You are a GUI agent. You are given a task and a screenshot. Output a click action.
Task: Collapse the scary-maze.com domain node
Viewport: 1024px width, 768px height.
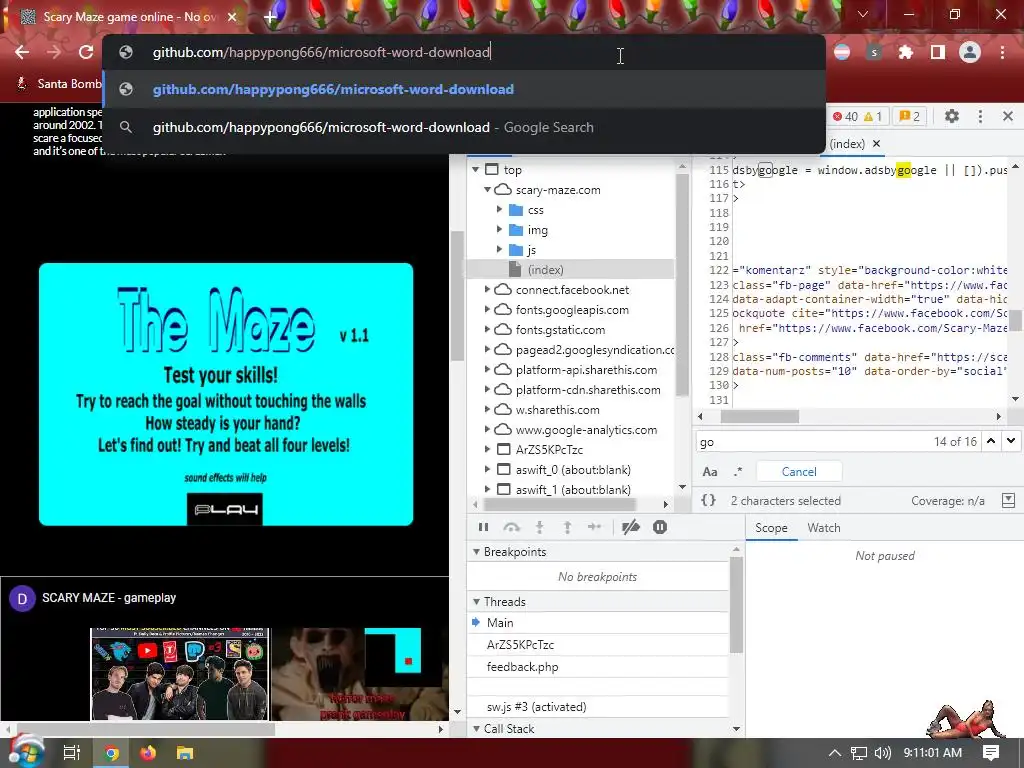(x=487, y=190)
